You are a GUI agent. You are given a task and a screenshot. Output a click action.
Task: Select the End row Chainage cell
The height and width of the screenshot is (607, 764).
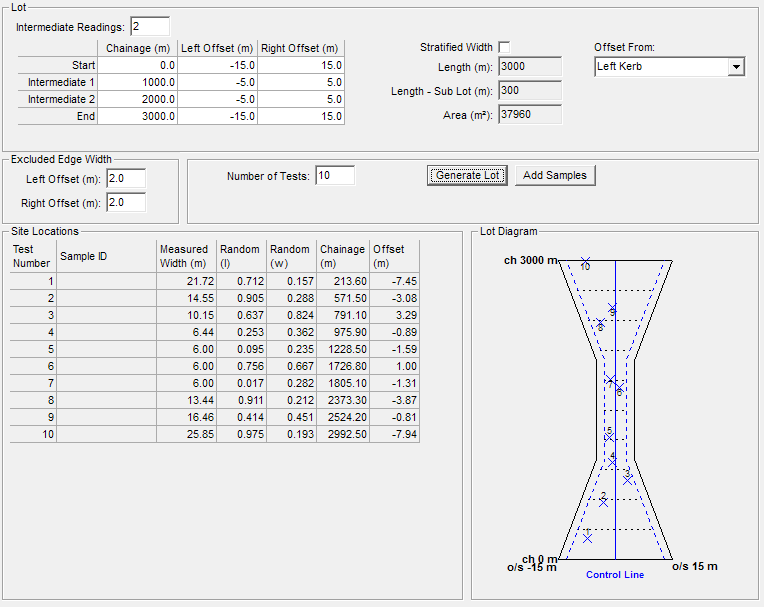(138, 116)
